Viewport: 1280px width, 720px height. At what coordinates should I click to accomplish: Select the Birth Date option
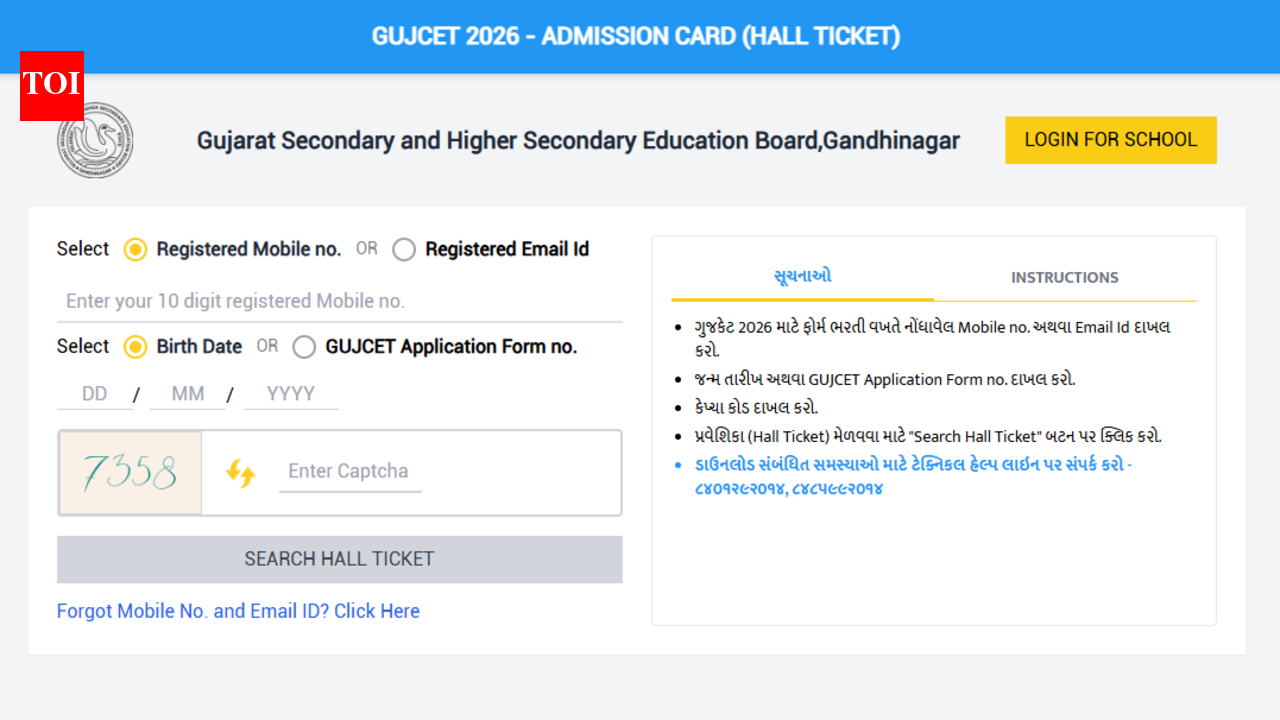135,347
